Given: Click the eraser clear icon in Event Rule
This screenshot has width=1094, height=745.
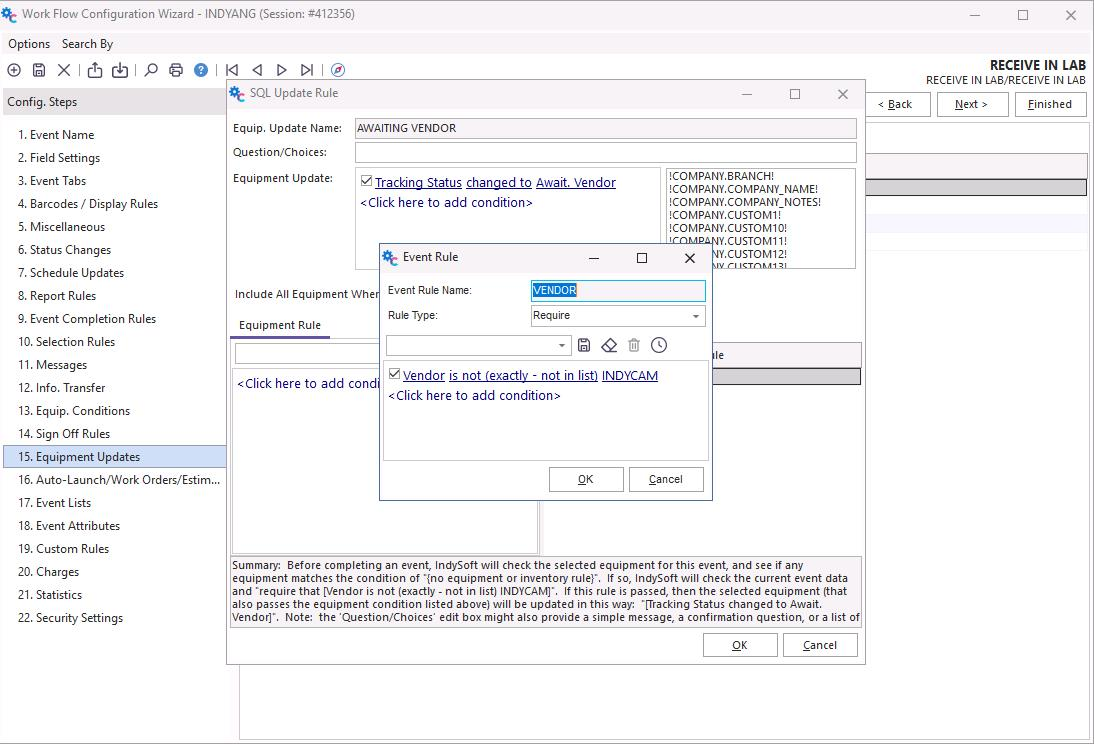Looking at the screenshot, I should click(609, 345).
